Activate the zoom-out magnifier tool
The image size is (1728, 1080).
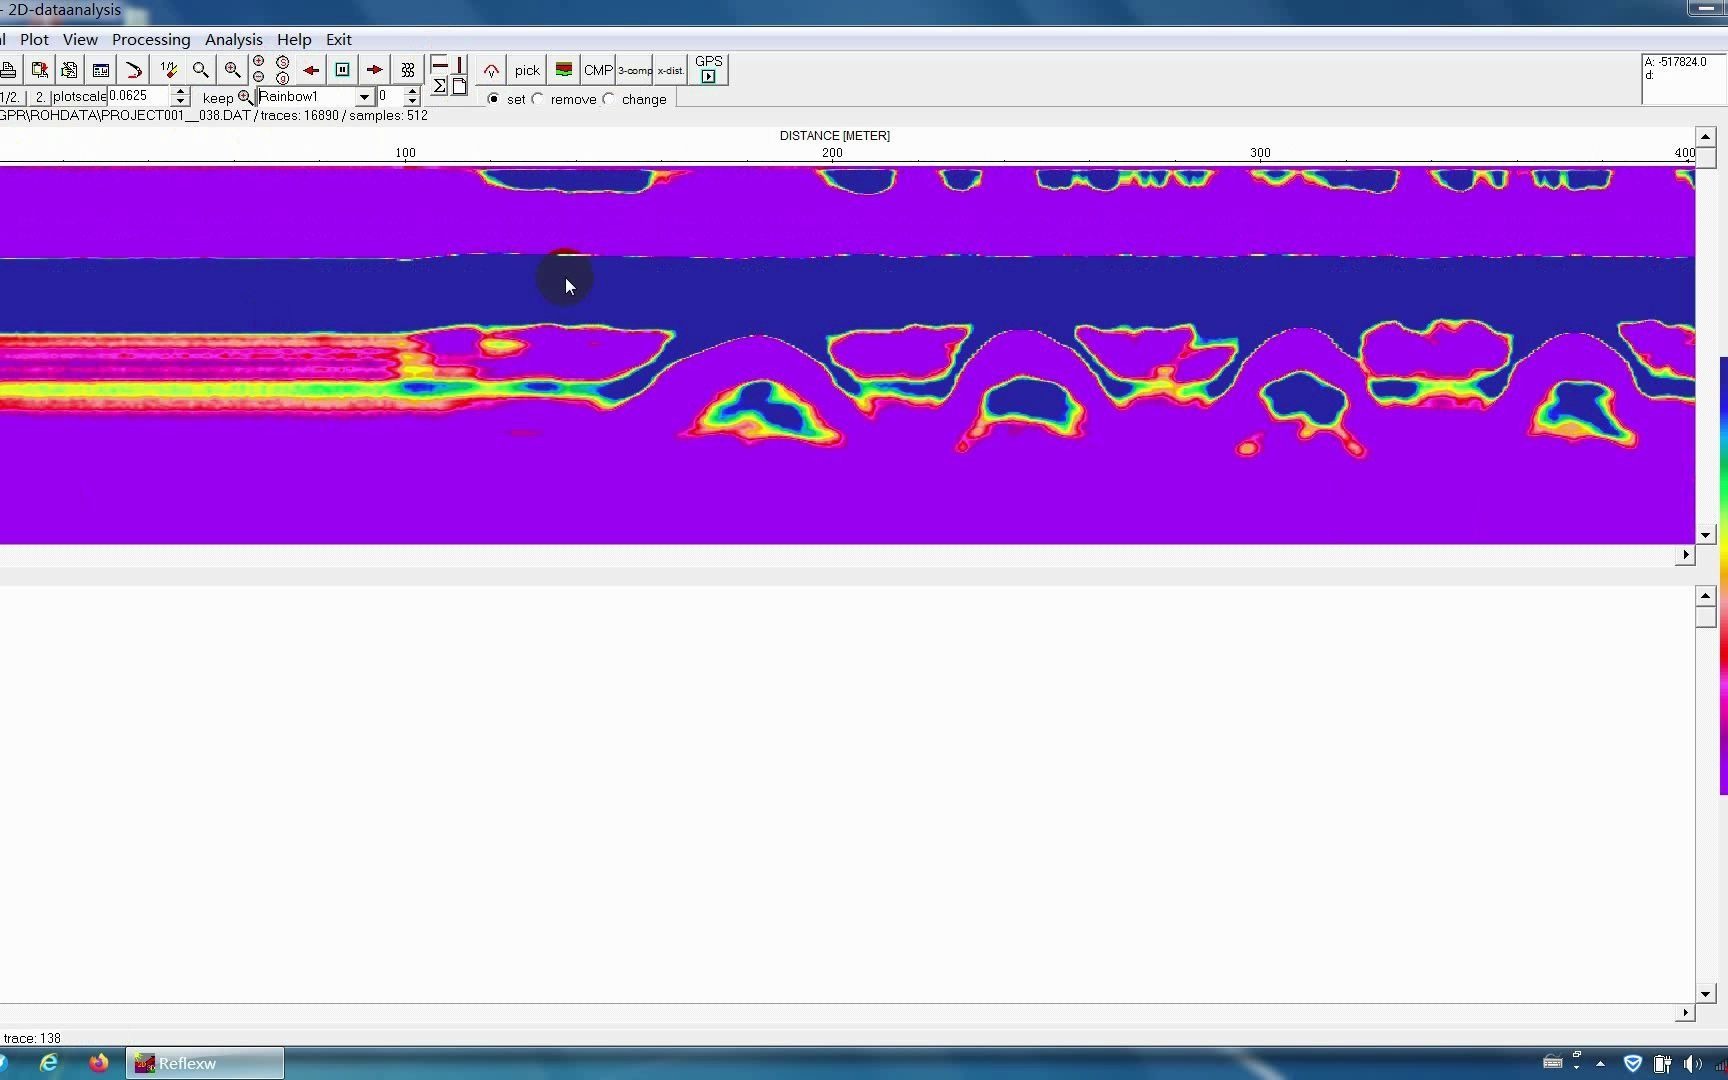tap(201, 69)
